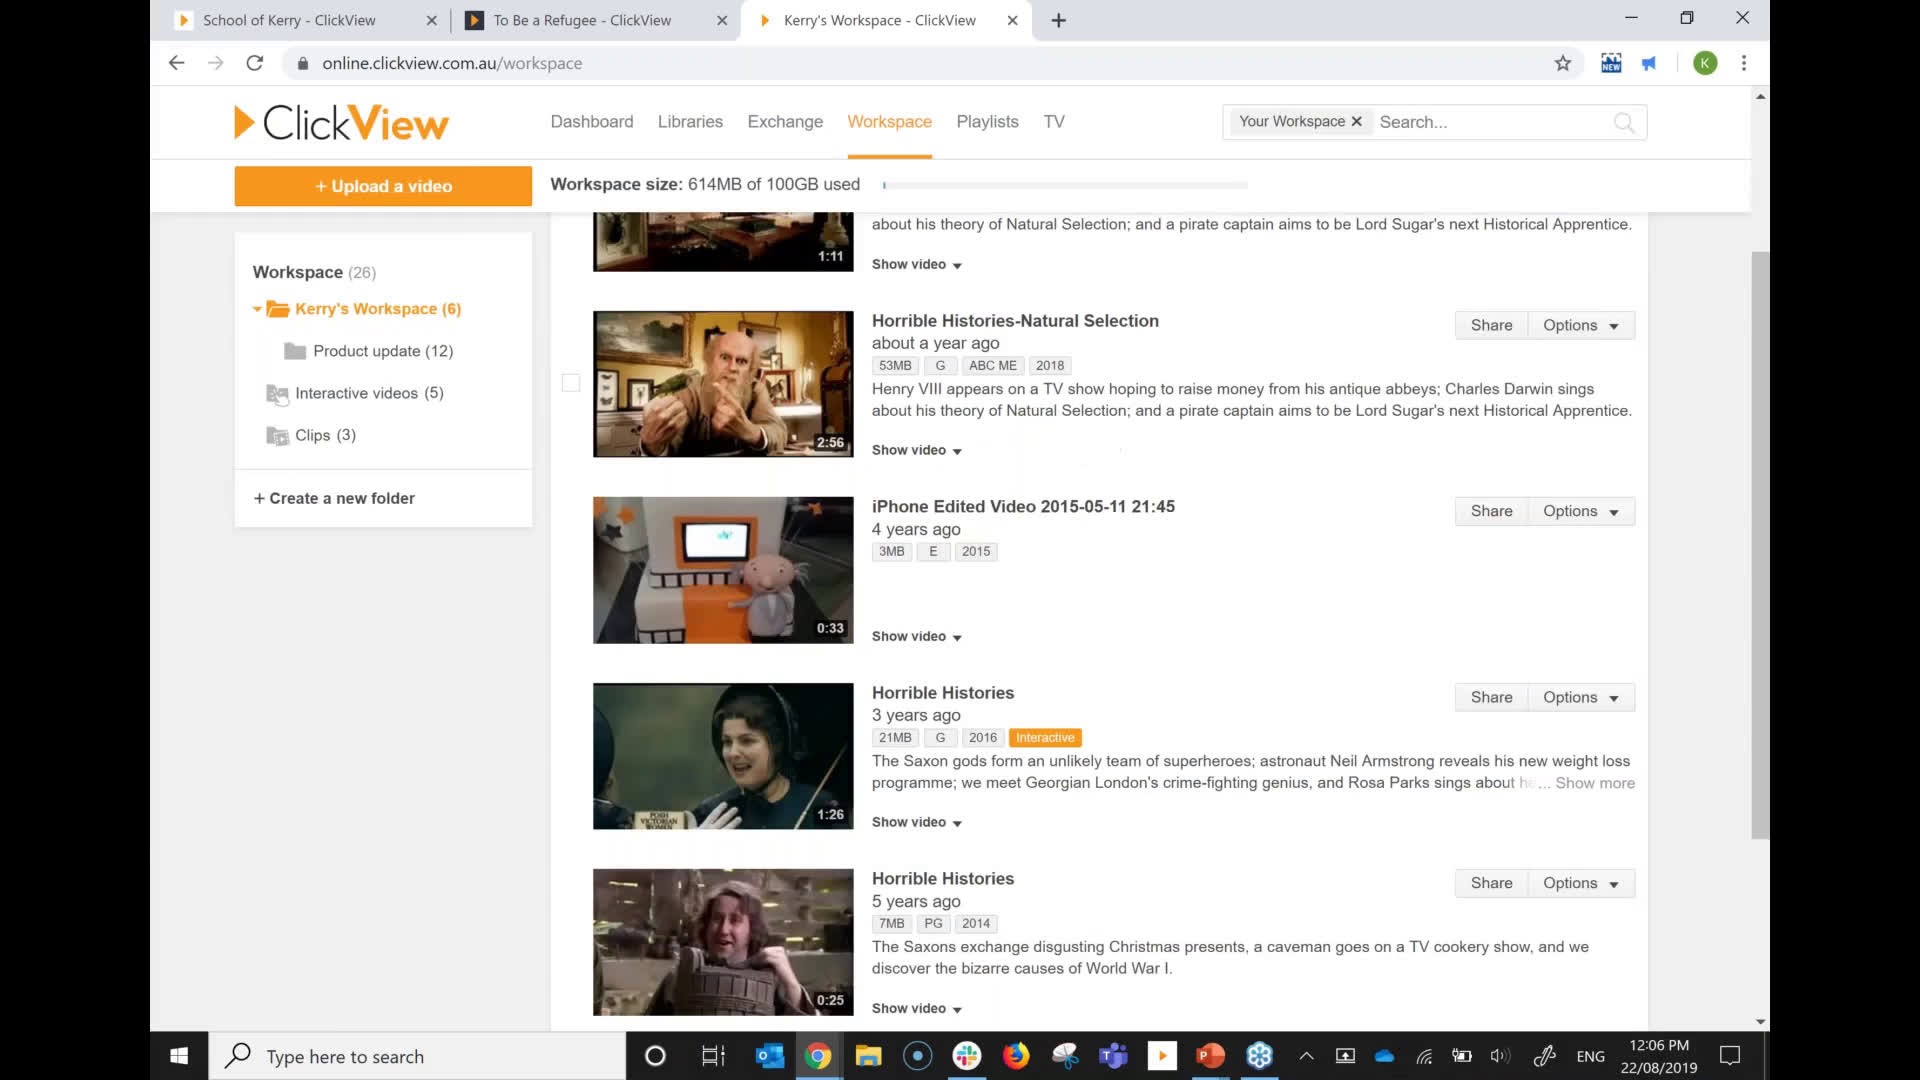Click Show more on Saxon gods description
The width and height of the screenshot is (1920, 1080).
click(1595, 783)
